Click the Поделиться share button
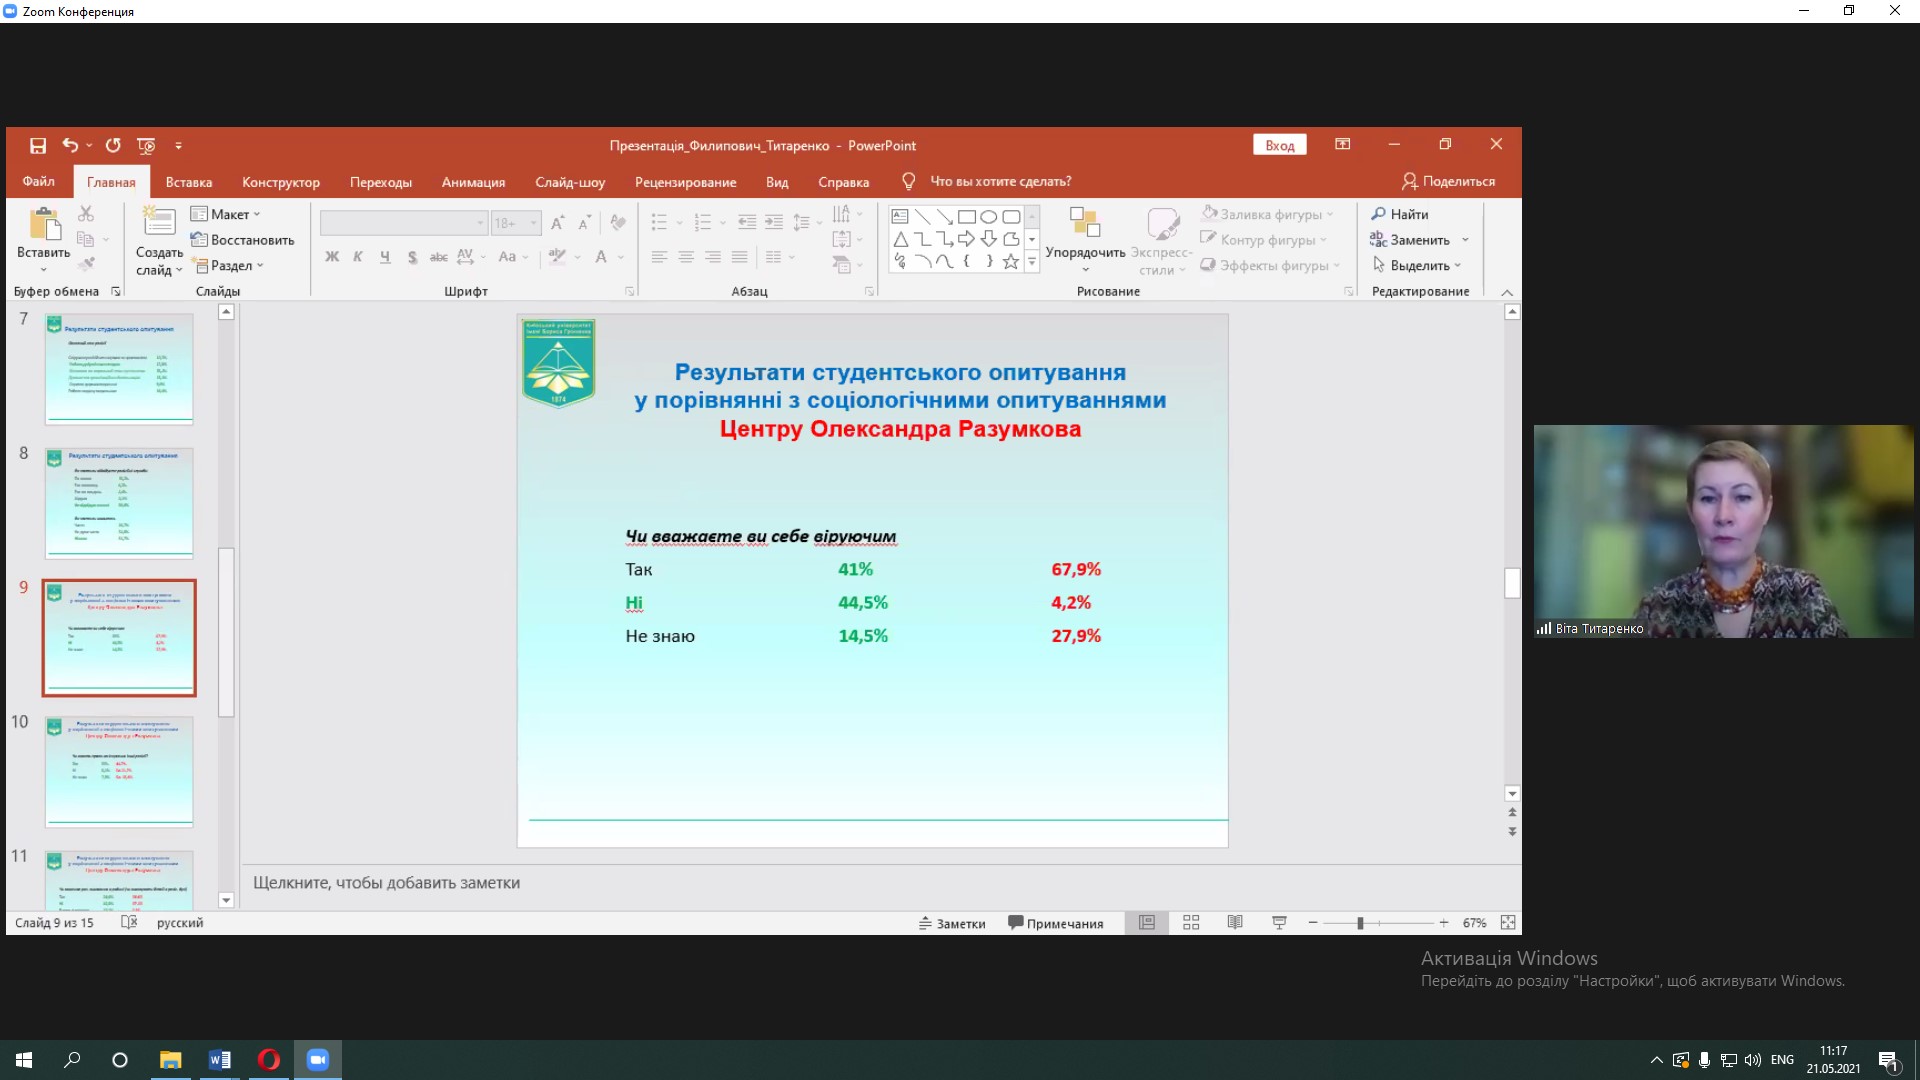The height and width of the screenshot is (1080, 1920). (1448, 181)
